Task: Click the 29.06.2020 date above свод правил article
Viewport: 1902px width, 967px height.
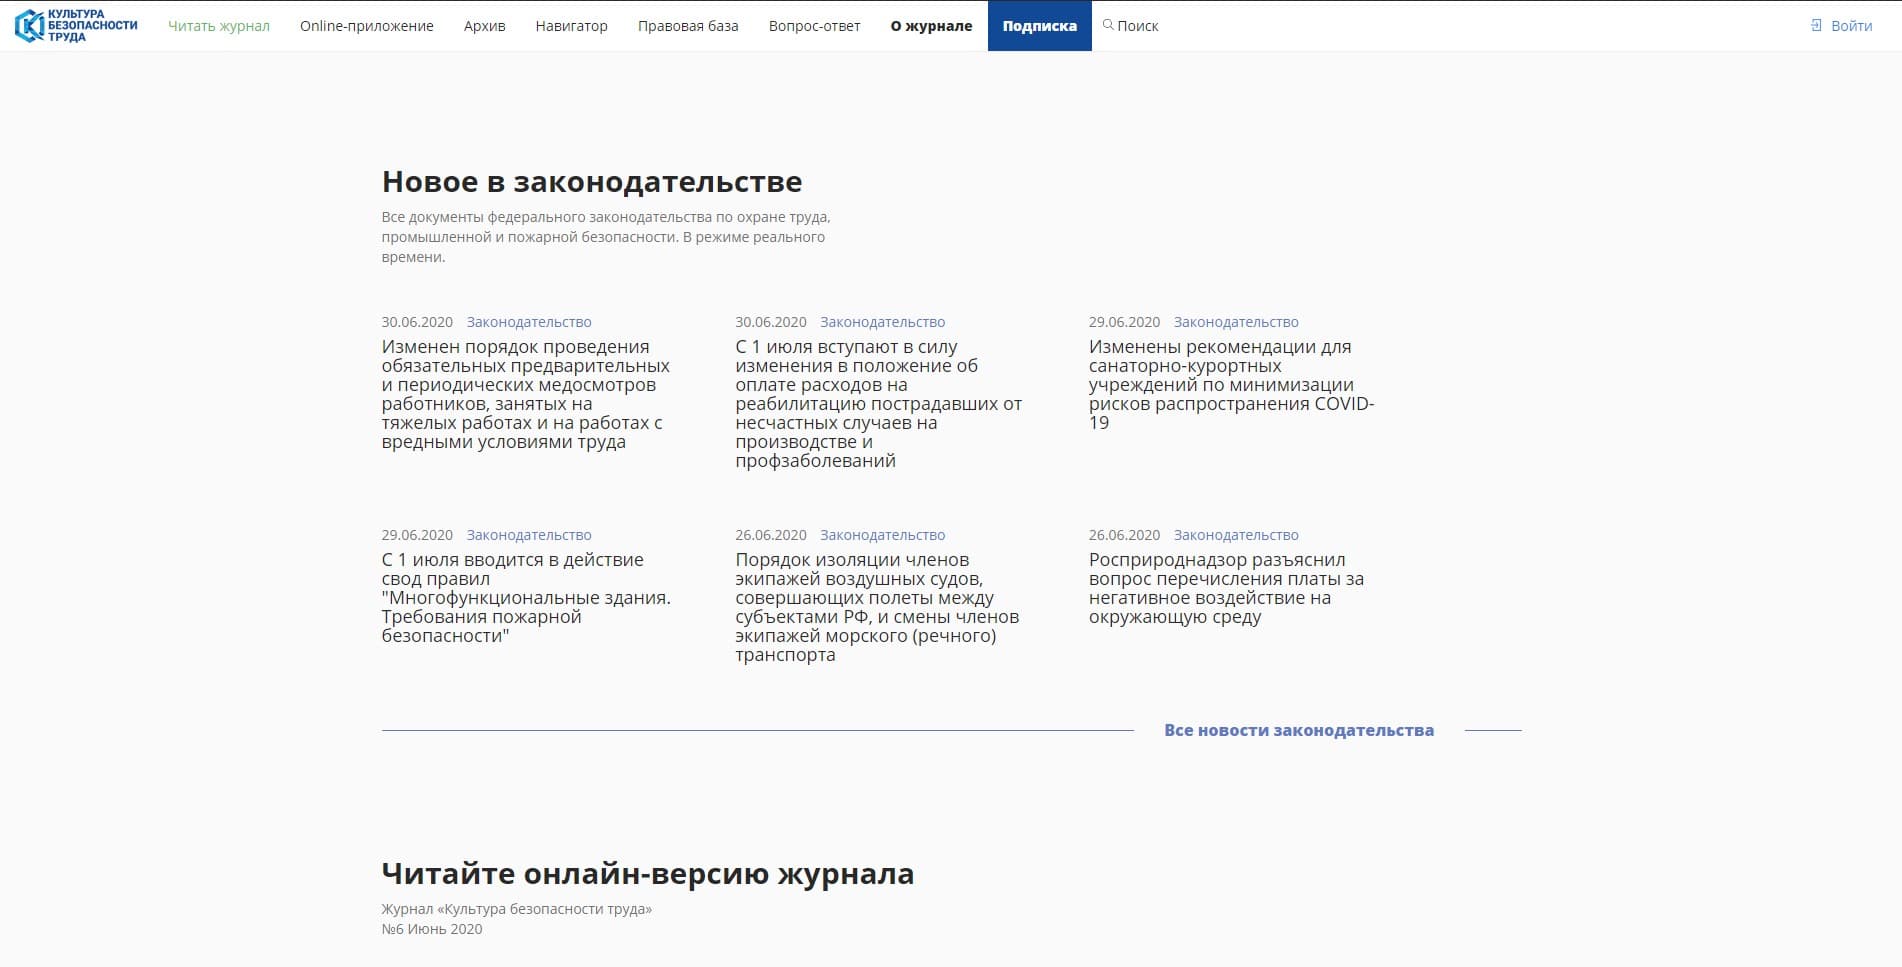Action: tap(417, 535)
